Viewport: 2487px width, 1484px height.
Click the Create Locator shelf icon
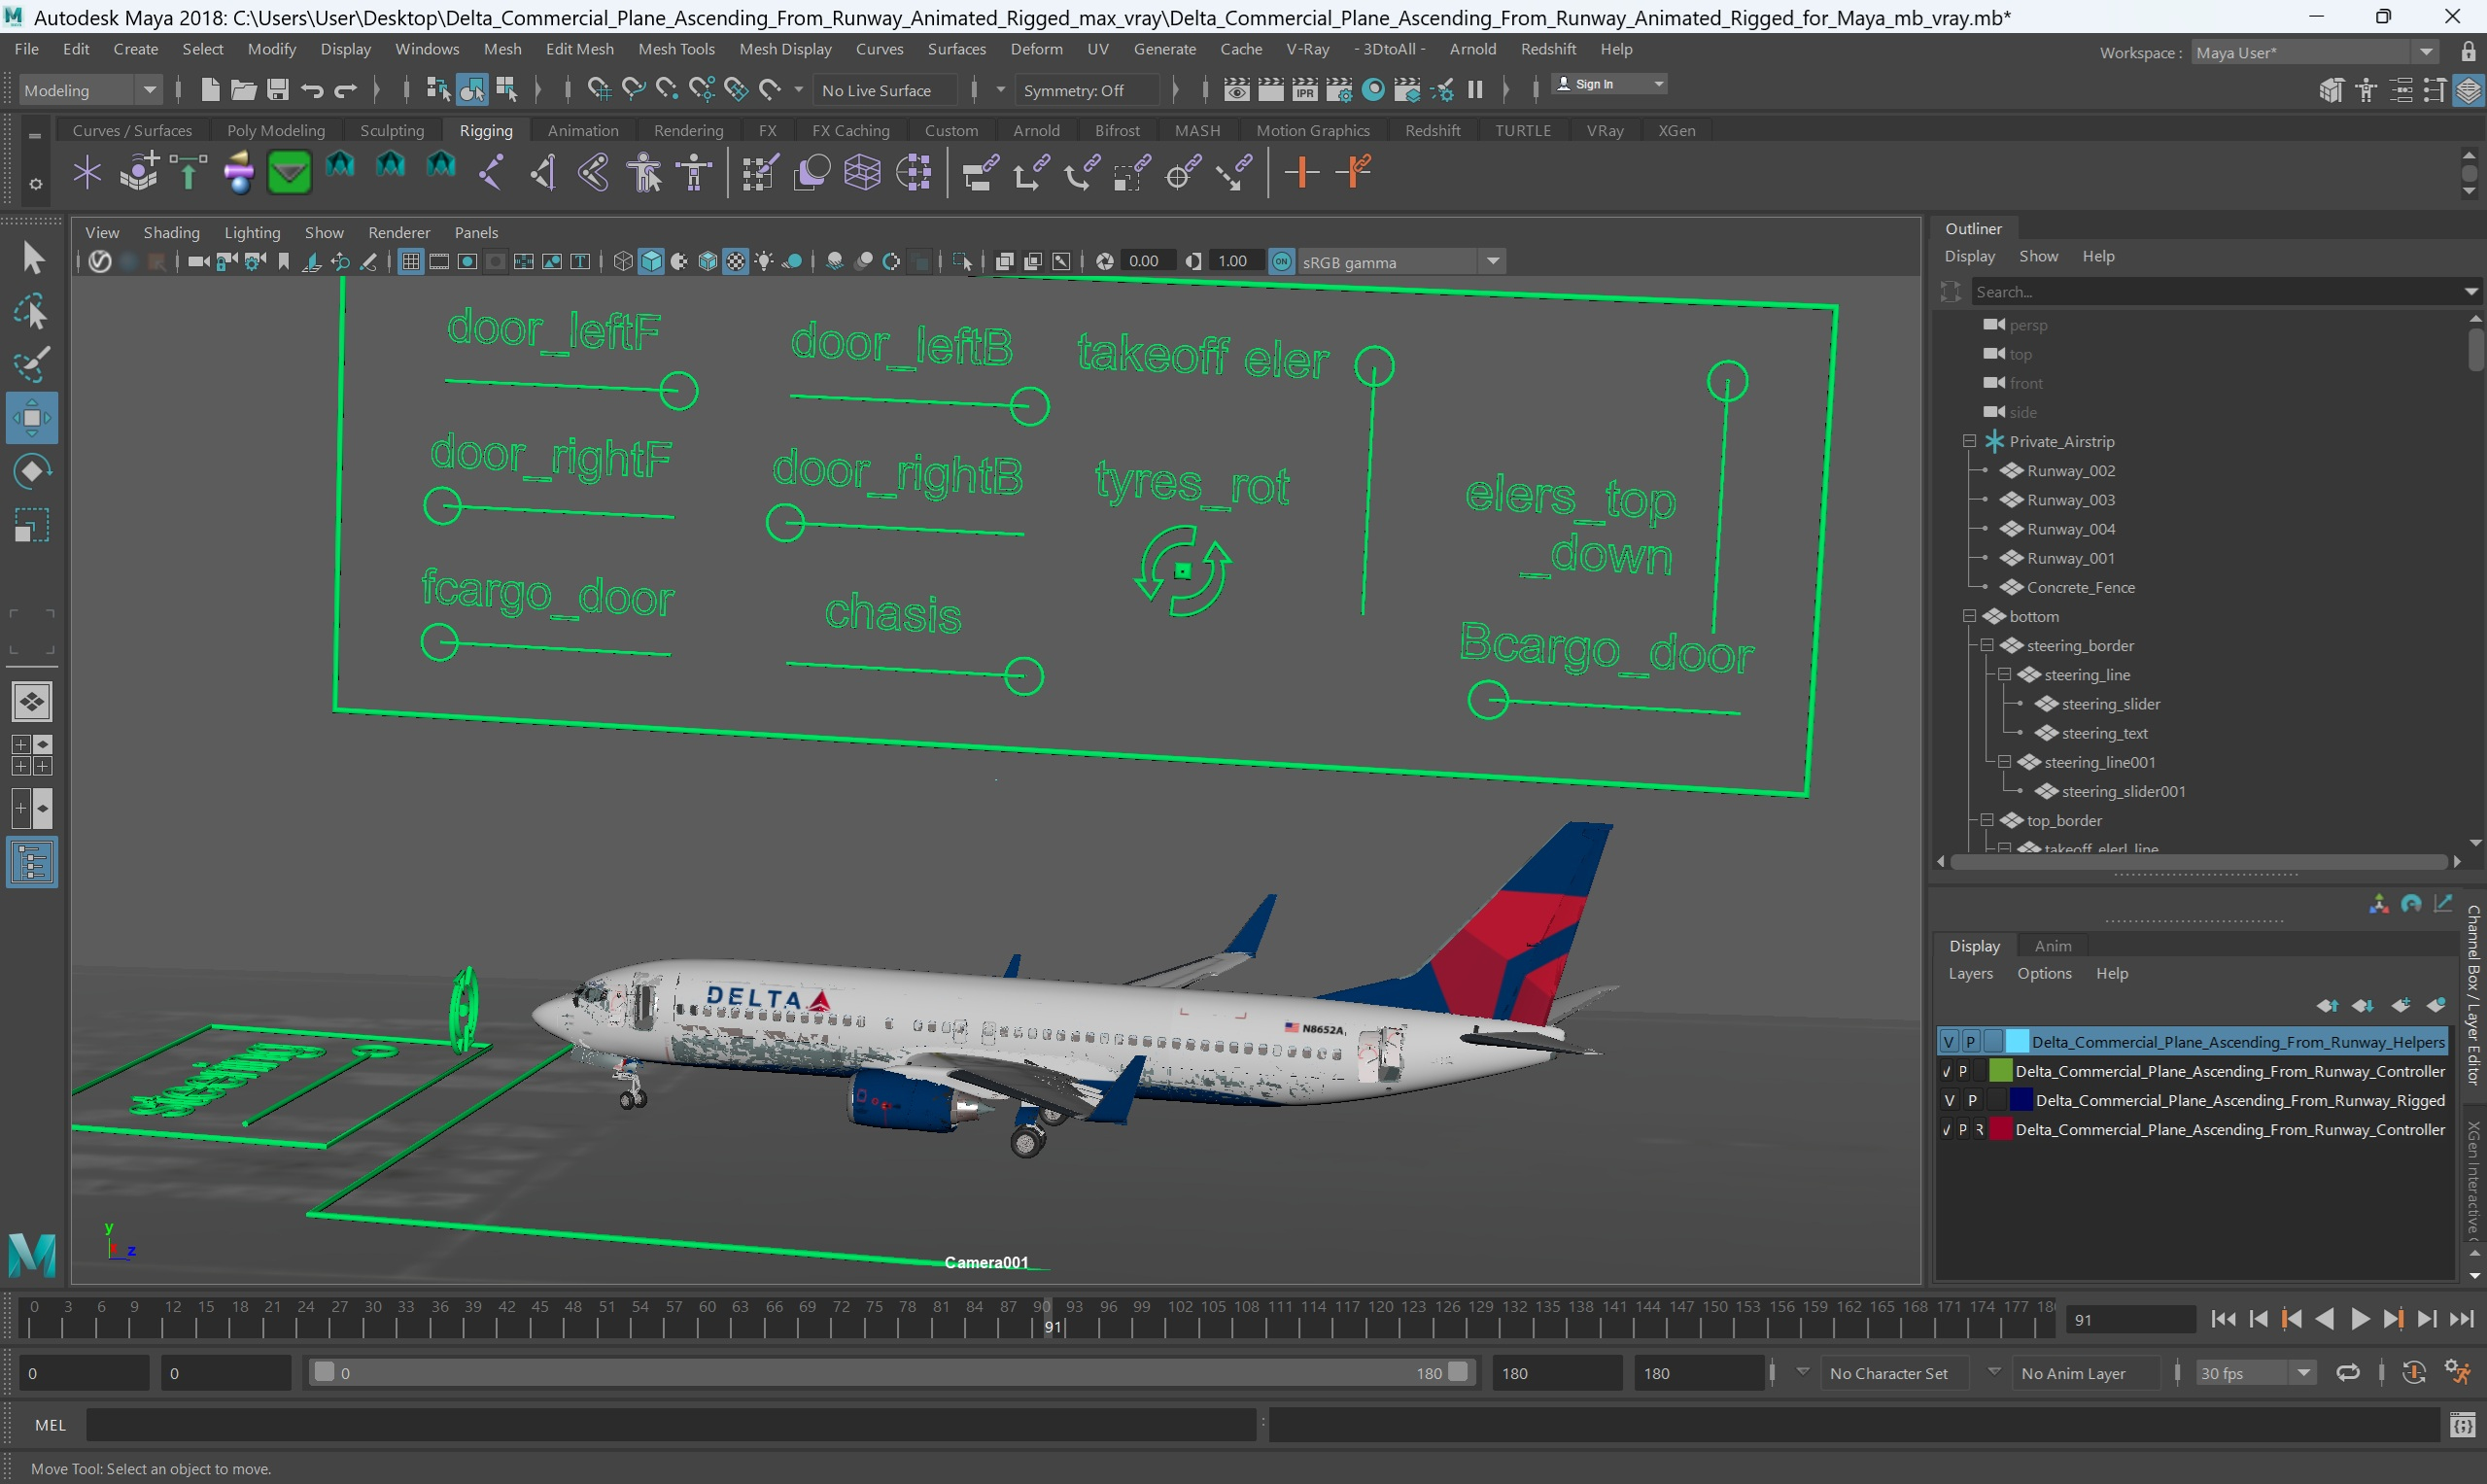coord(87,173)
